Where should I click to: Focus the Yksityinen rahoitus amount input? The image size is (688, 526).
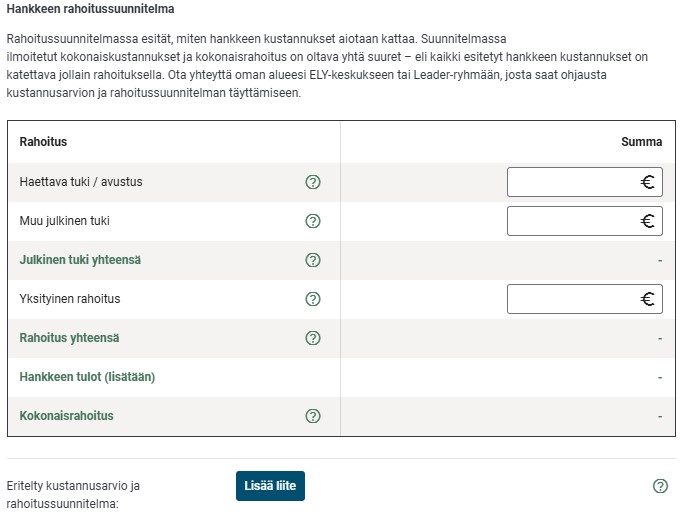pos(572,299)
